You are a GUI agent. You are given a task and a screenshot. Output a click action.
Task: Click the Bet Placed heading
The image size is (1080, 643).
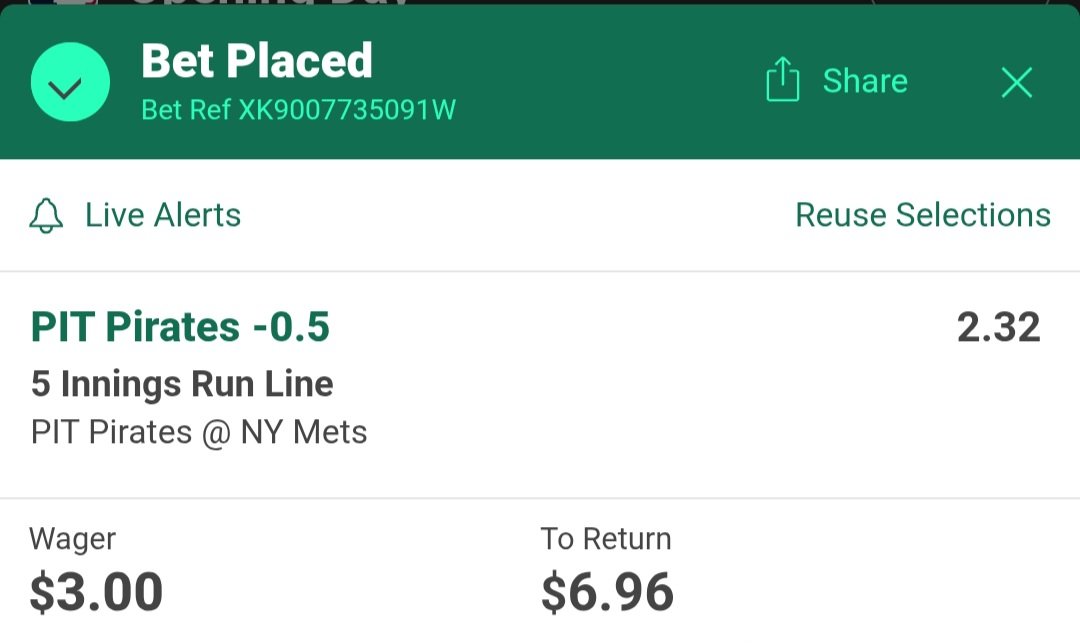(x=257, y=62)
